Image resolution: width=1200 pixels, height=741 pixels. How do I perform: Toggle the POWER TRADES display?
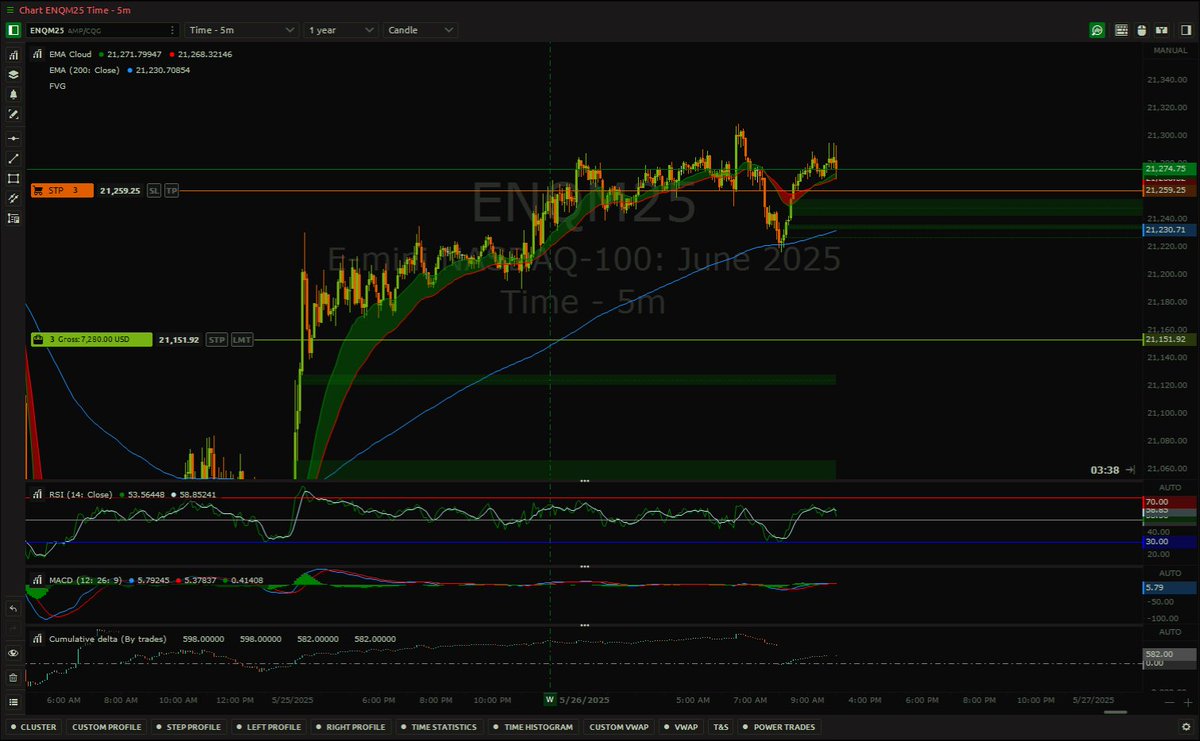(x=779, y=727)
